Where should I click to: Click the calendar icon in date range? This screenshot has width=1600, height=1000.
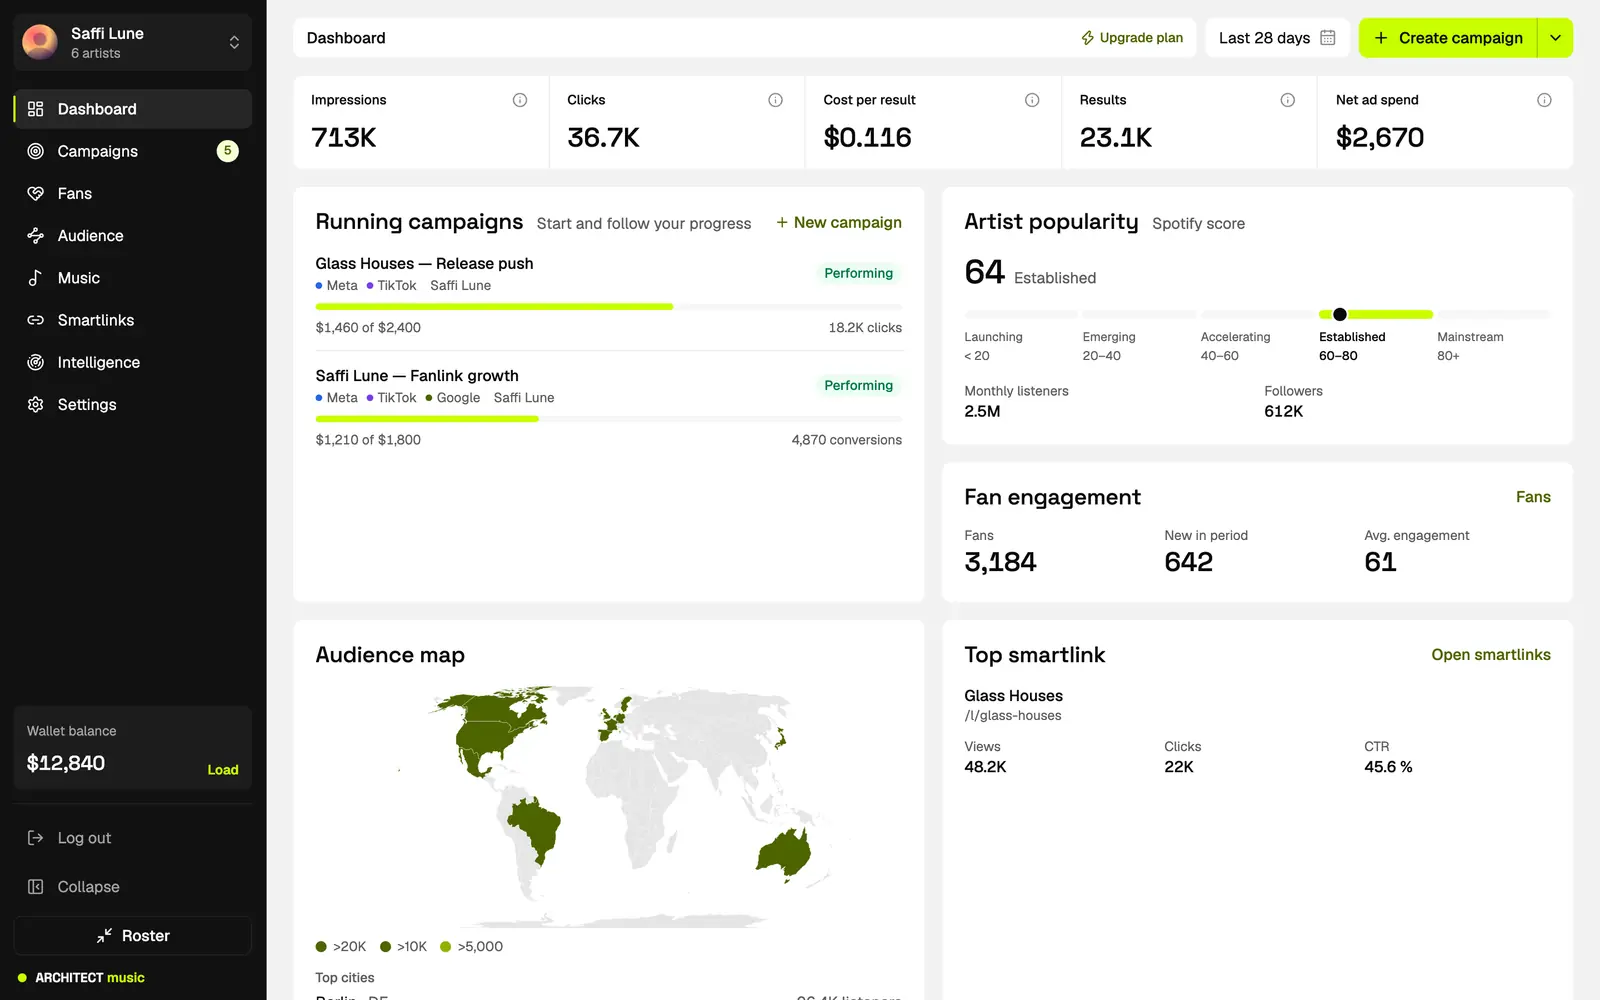pyautogui.click(x=1328, y=38)
